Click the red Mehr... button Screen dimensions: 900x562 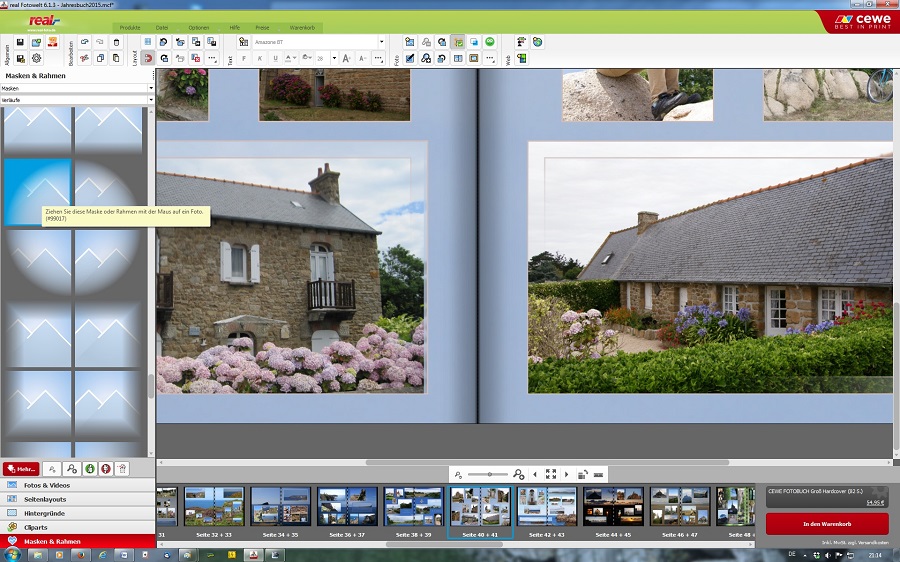tap(21, 468)
